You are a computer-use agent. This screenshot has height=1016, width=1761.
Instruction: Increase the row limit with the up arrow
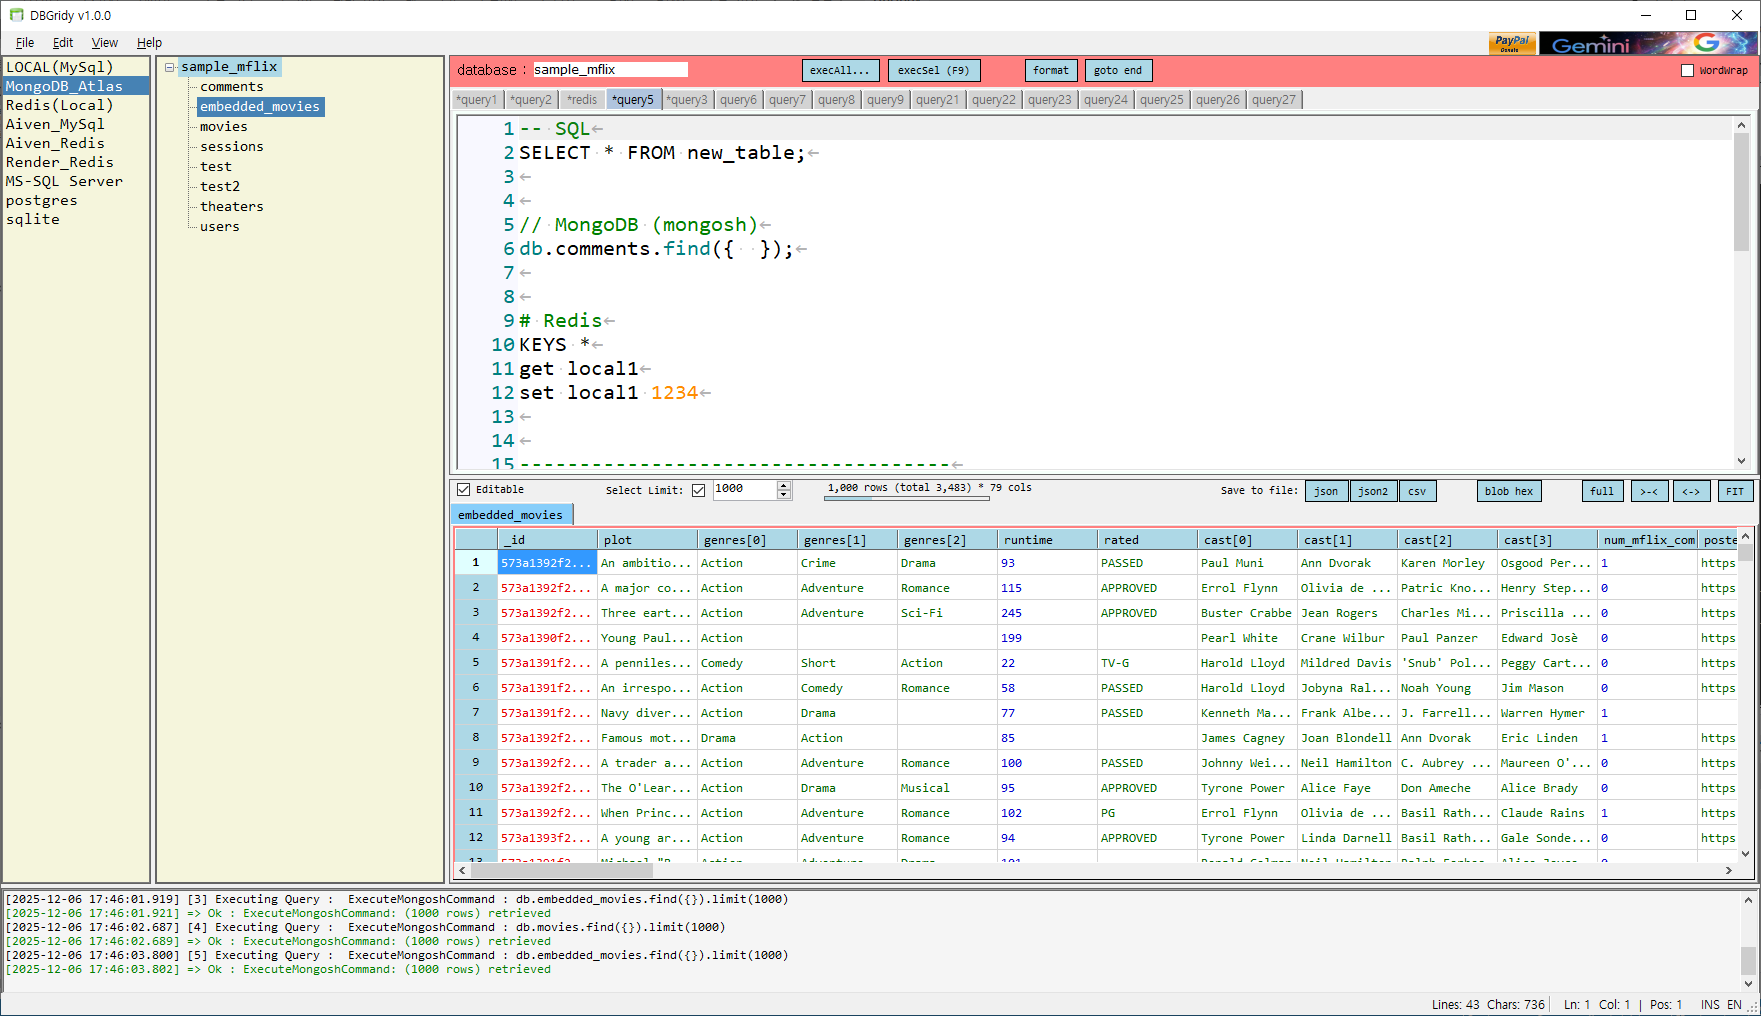click(784, 485)
